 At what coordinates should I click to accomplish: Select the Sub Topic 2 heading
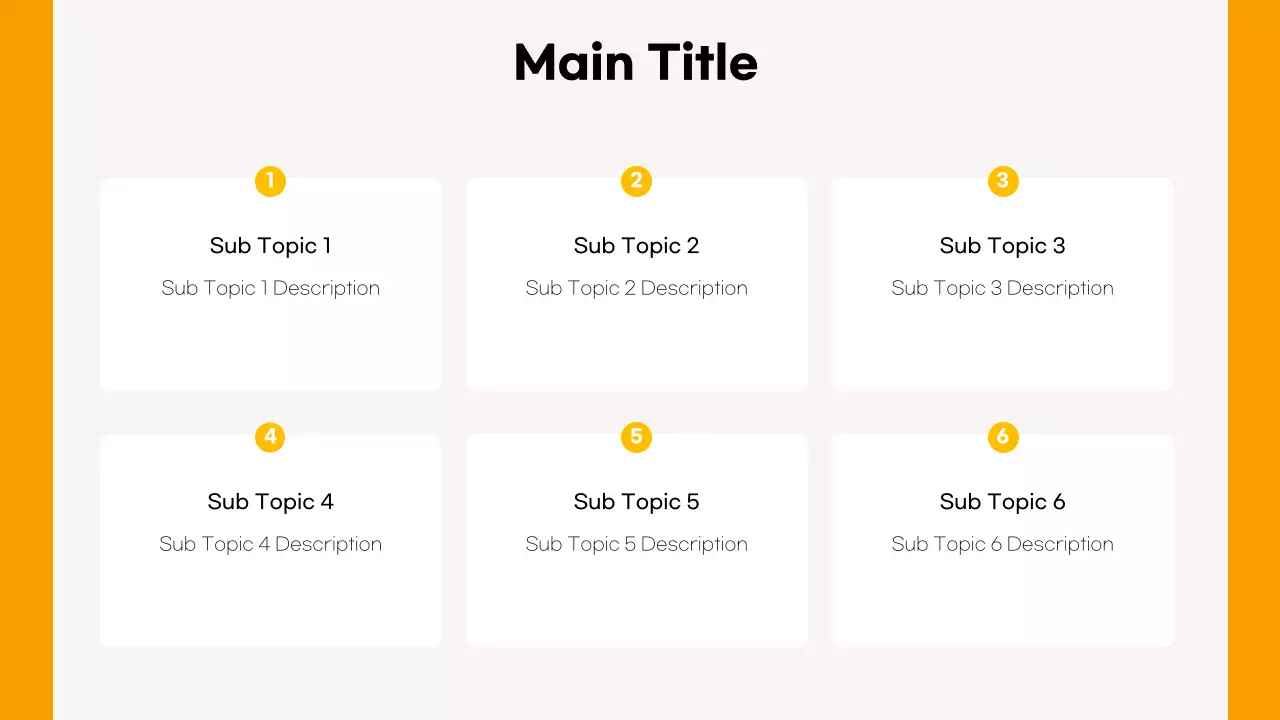tap(636, 246)
